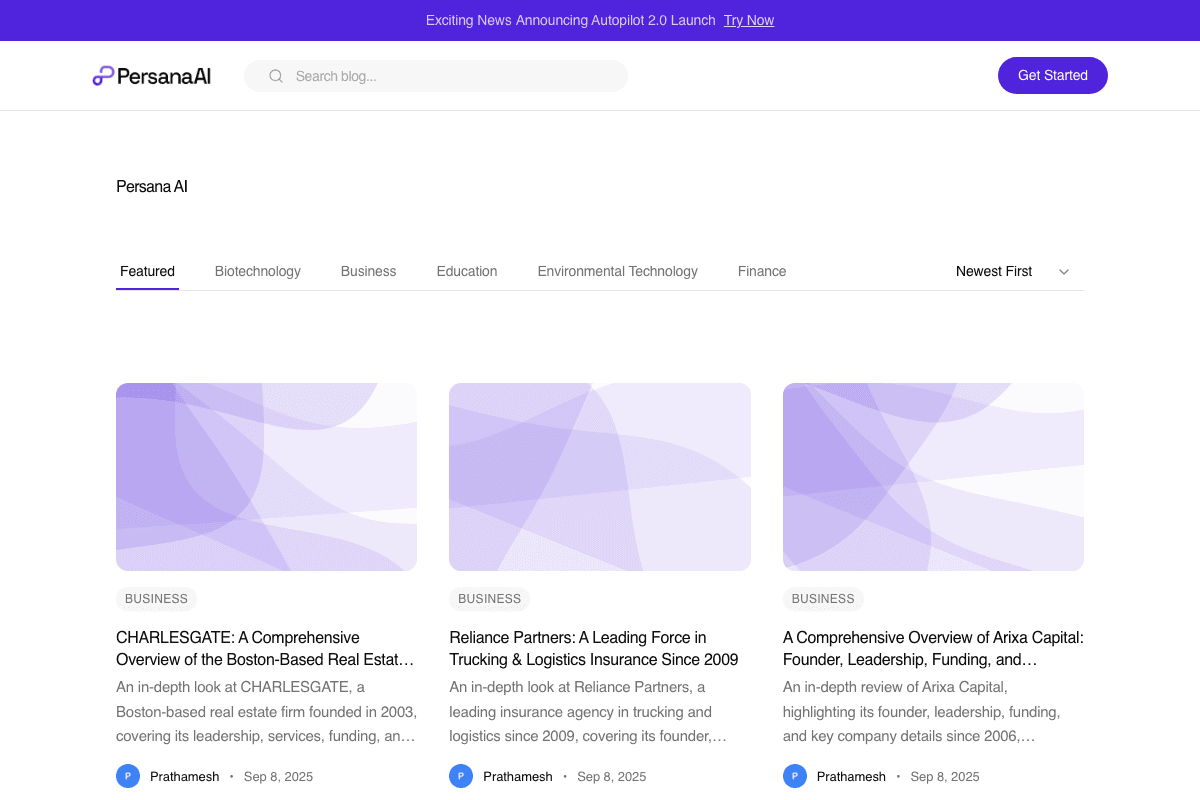
Task: Switch to the Business tab
Action: (368, 271)
